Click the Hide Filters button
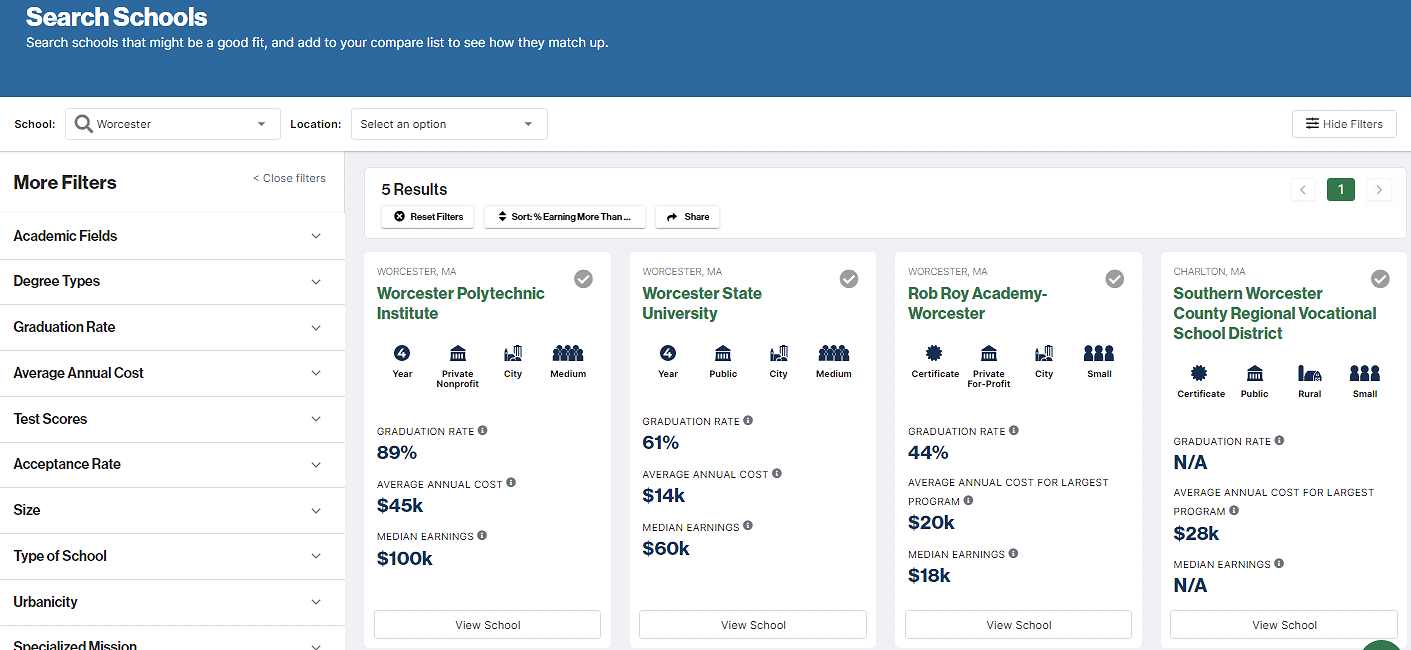Viewport: 1411px width, 650px height. pyautogui.click(x=1343, y=124)
